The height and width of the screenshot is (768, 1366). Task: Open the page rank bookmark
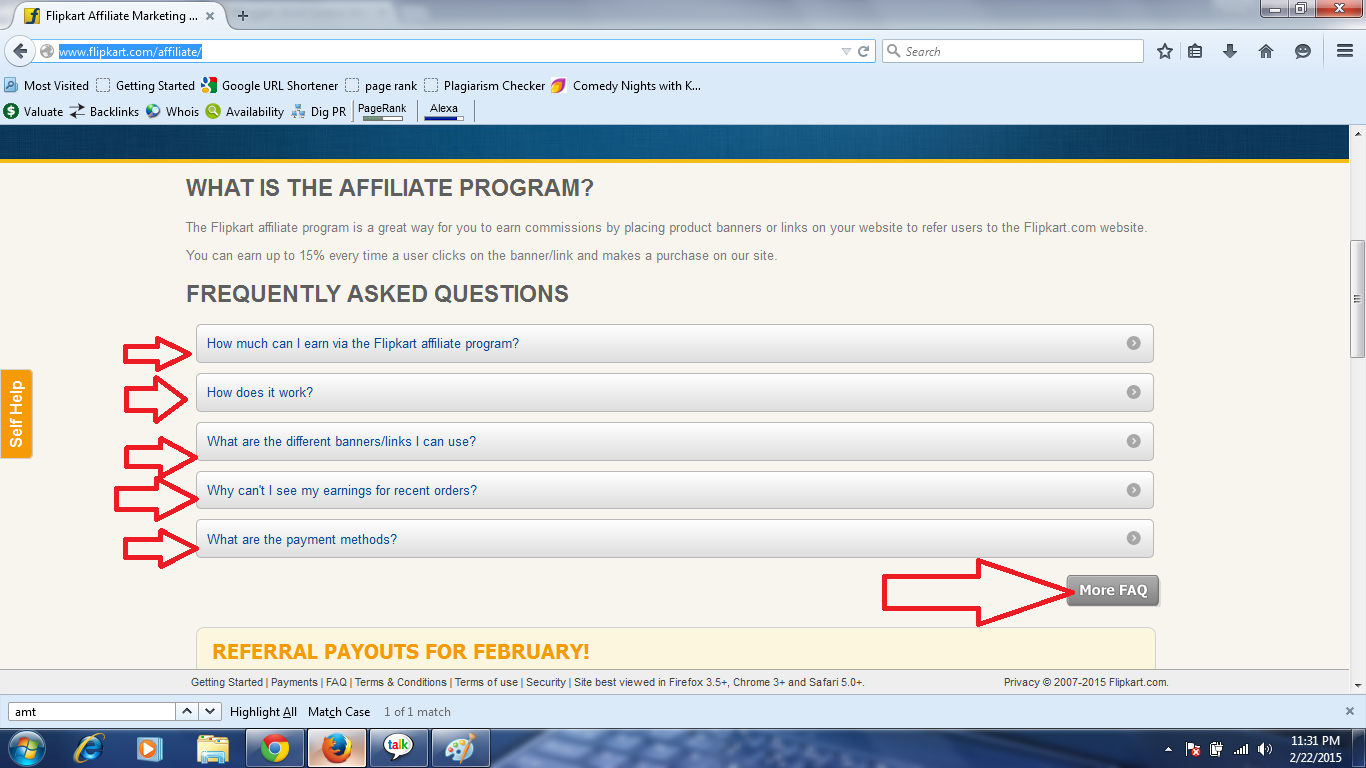381,85
